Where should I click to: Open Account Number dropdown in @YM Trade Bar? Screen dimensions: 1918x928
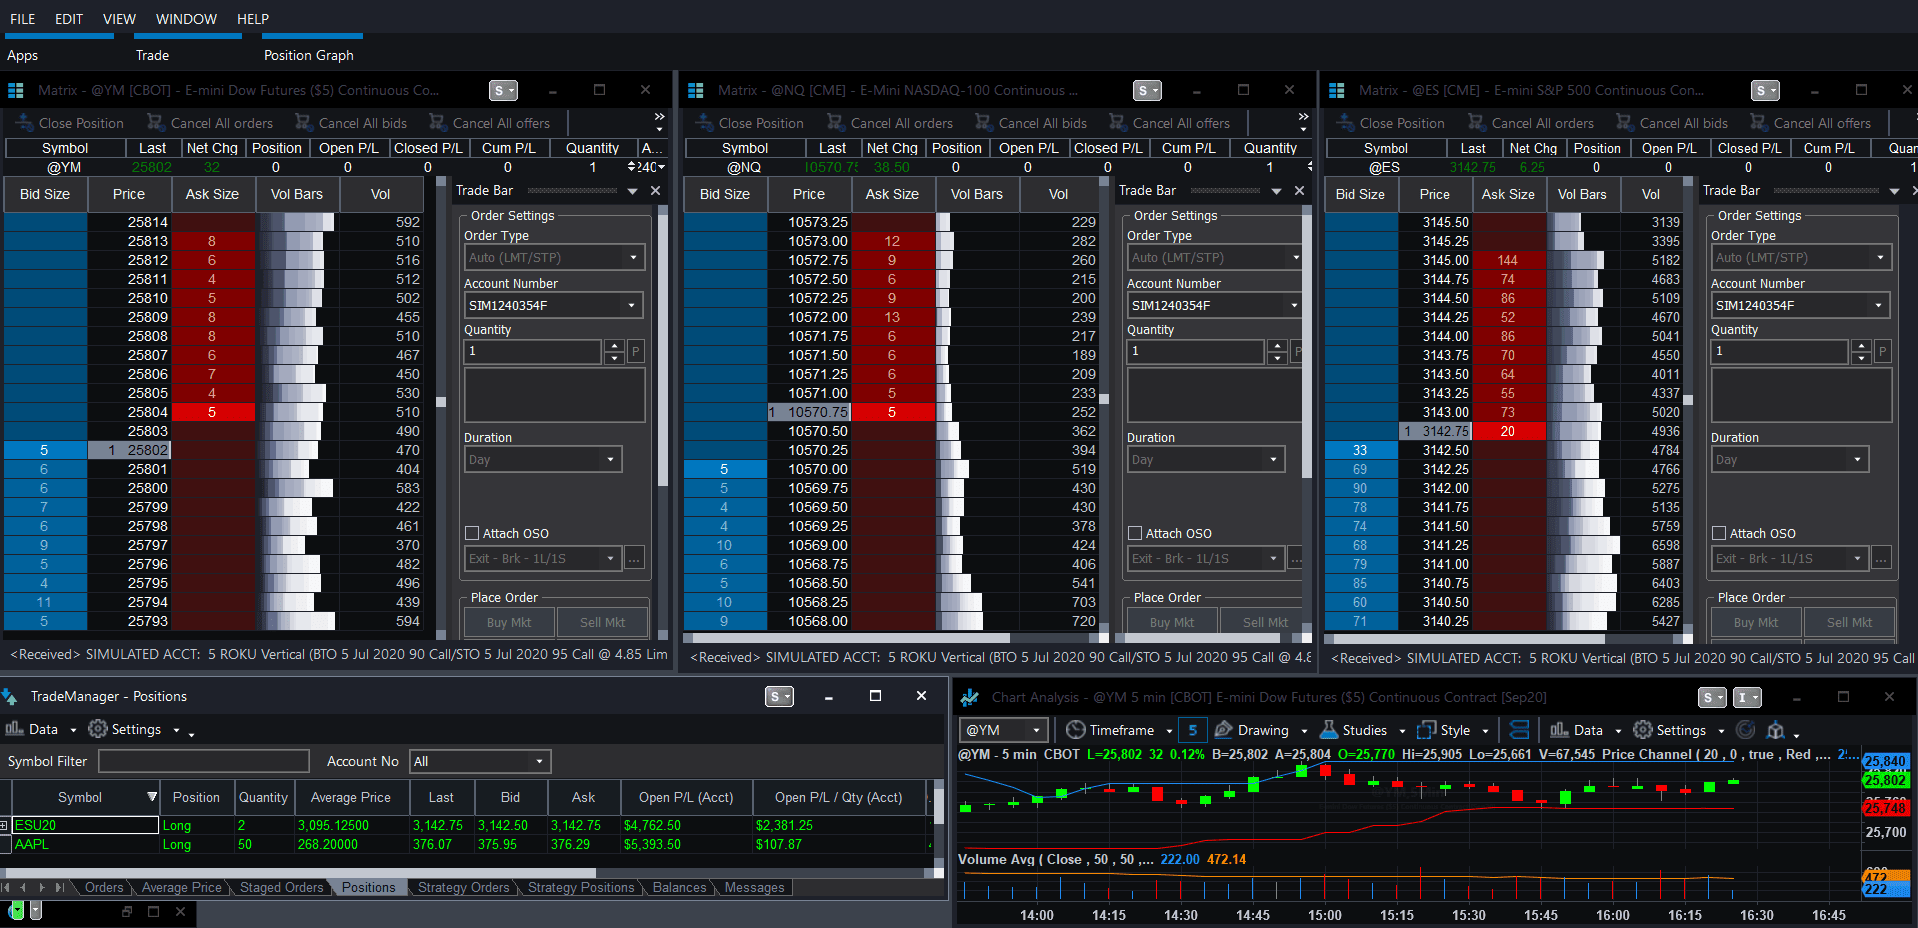pyautogui.click(x=631, y=306)
